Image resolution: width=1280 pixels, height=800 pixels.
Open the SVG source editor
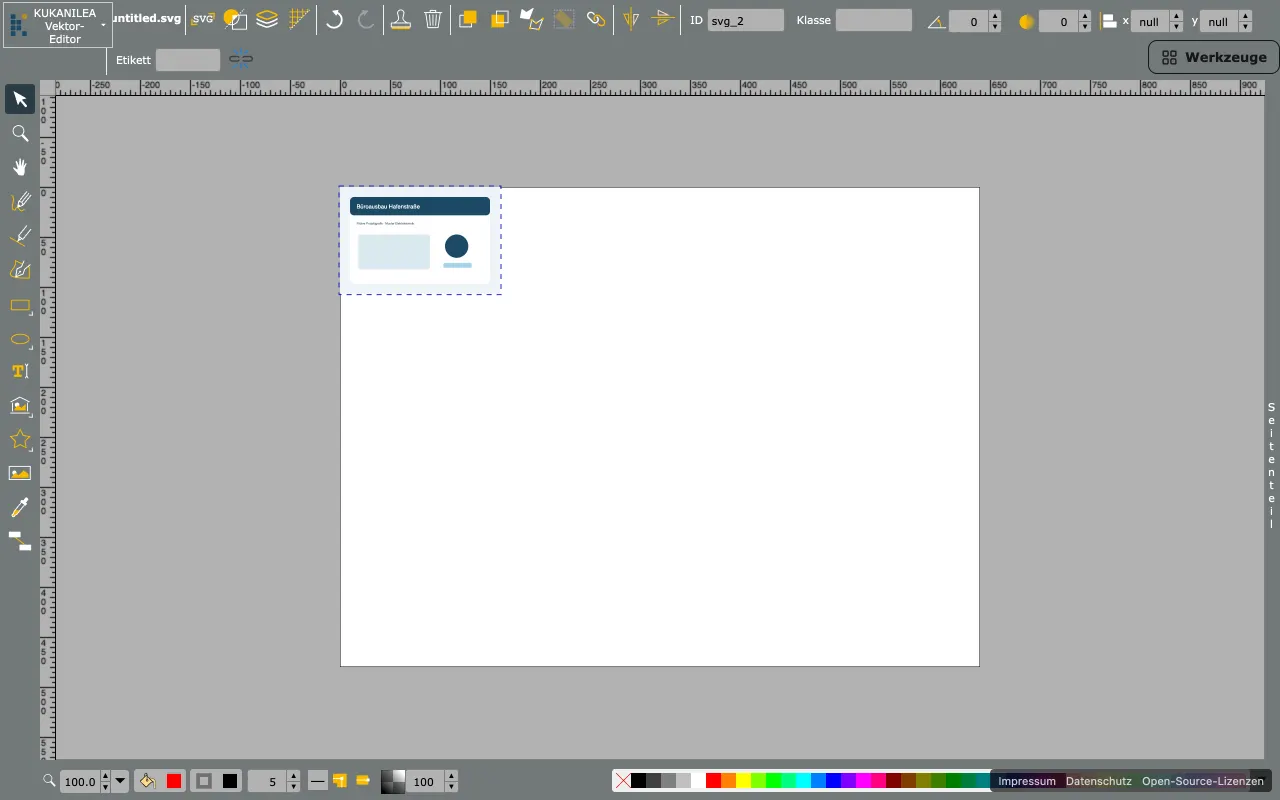point(203,18)
